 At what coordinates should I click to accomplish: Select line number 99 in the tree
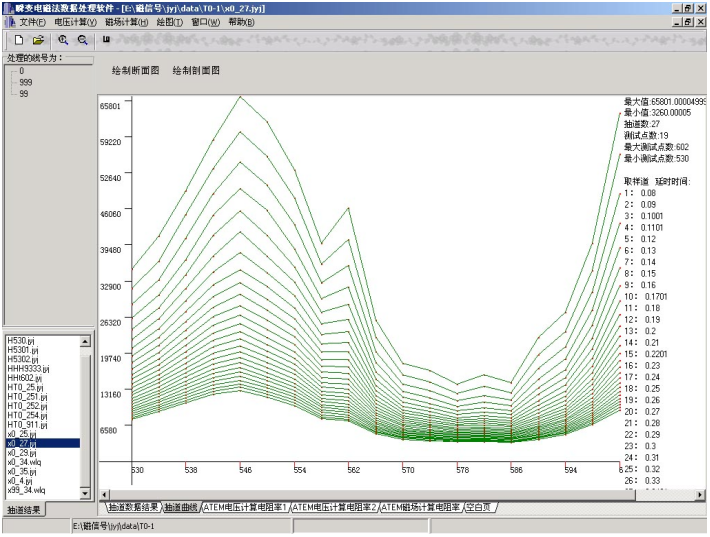[23, 94]
